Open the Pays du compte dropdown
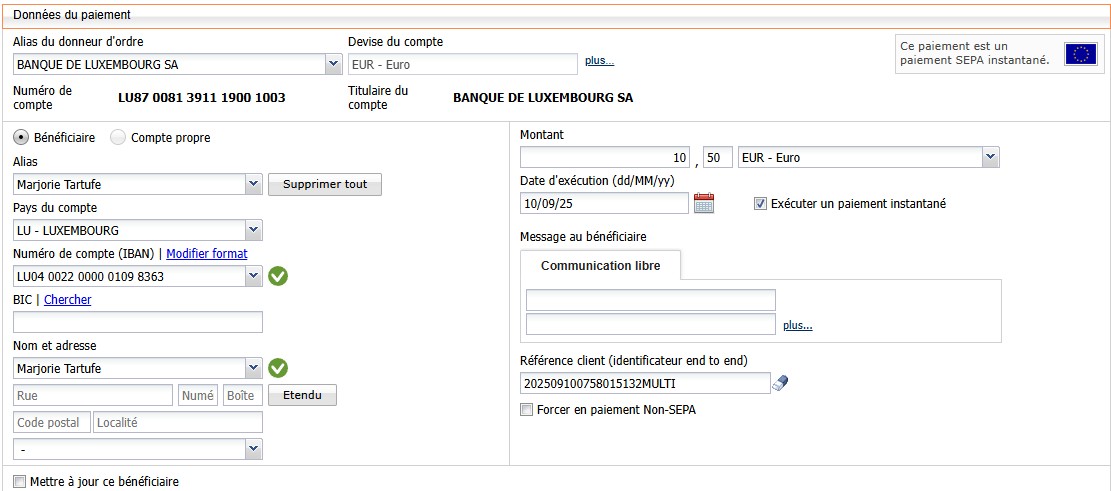1111x491 pixels. coord(254,230)
